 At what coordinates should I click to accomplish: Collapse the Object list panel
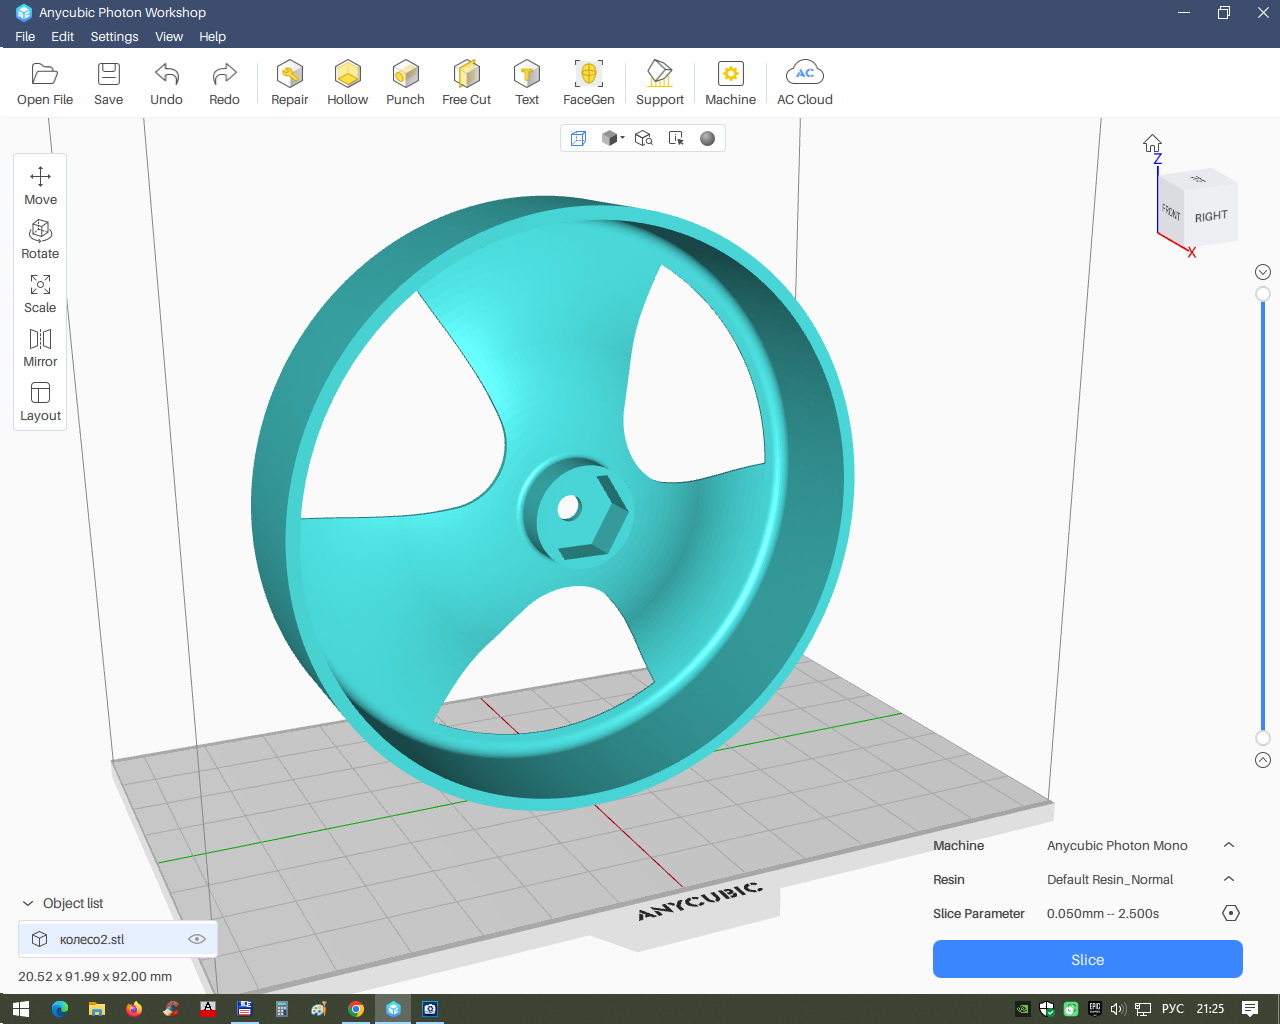coord(28,903)
